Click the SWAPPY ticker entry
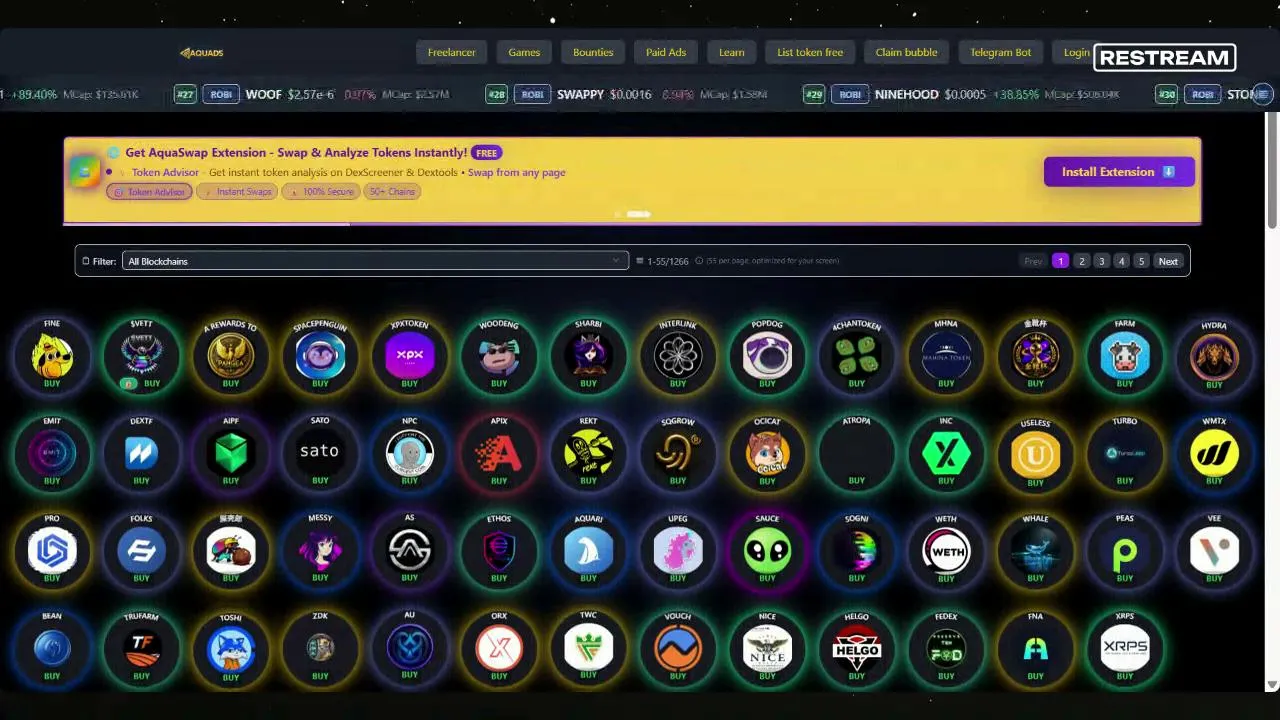 coord(626,94)
